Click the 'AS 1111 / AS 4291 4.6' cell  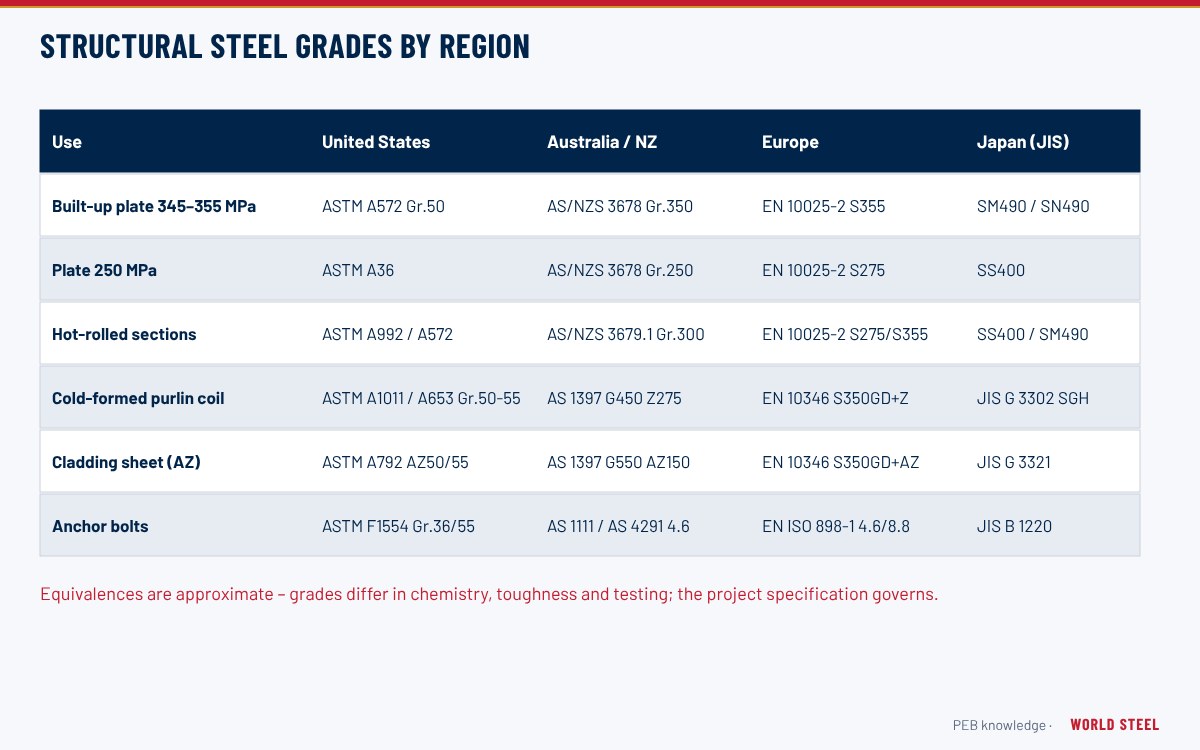[618, 526]
